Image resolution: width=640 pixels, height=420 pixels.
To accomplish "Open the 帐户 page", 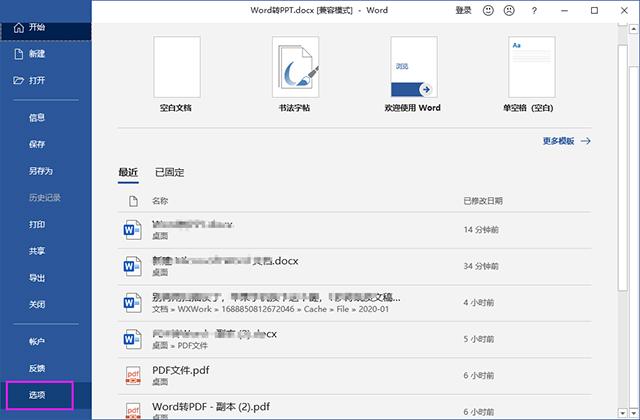I will coord(37,342).
